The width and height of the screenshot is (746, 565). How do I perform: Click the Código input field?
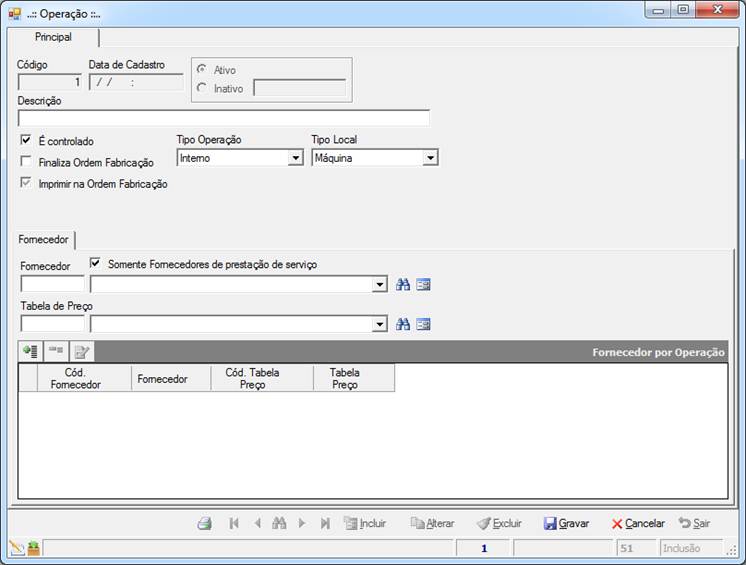coord(49,82)
